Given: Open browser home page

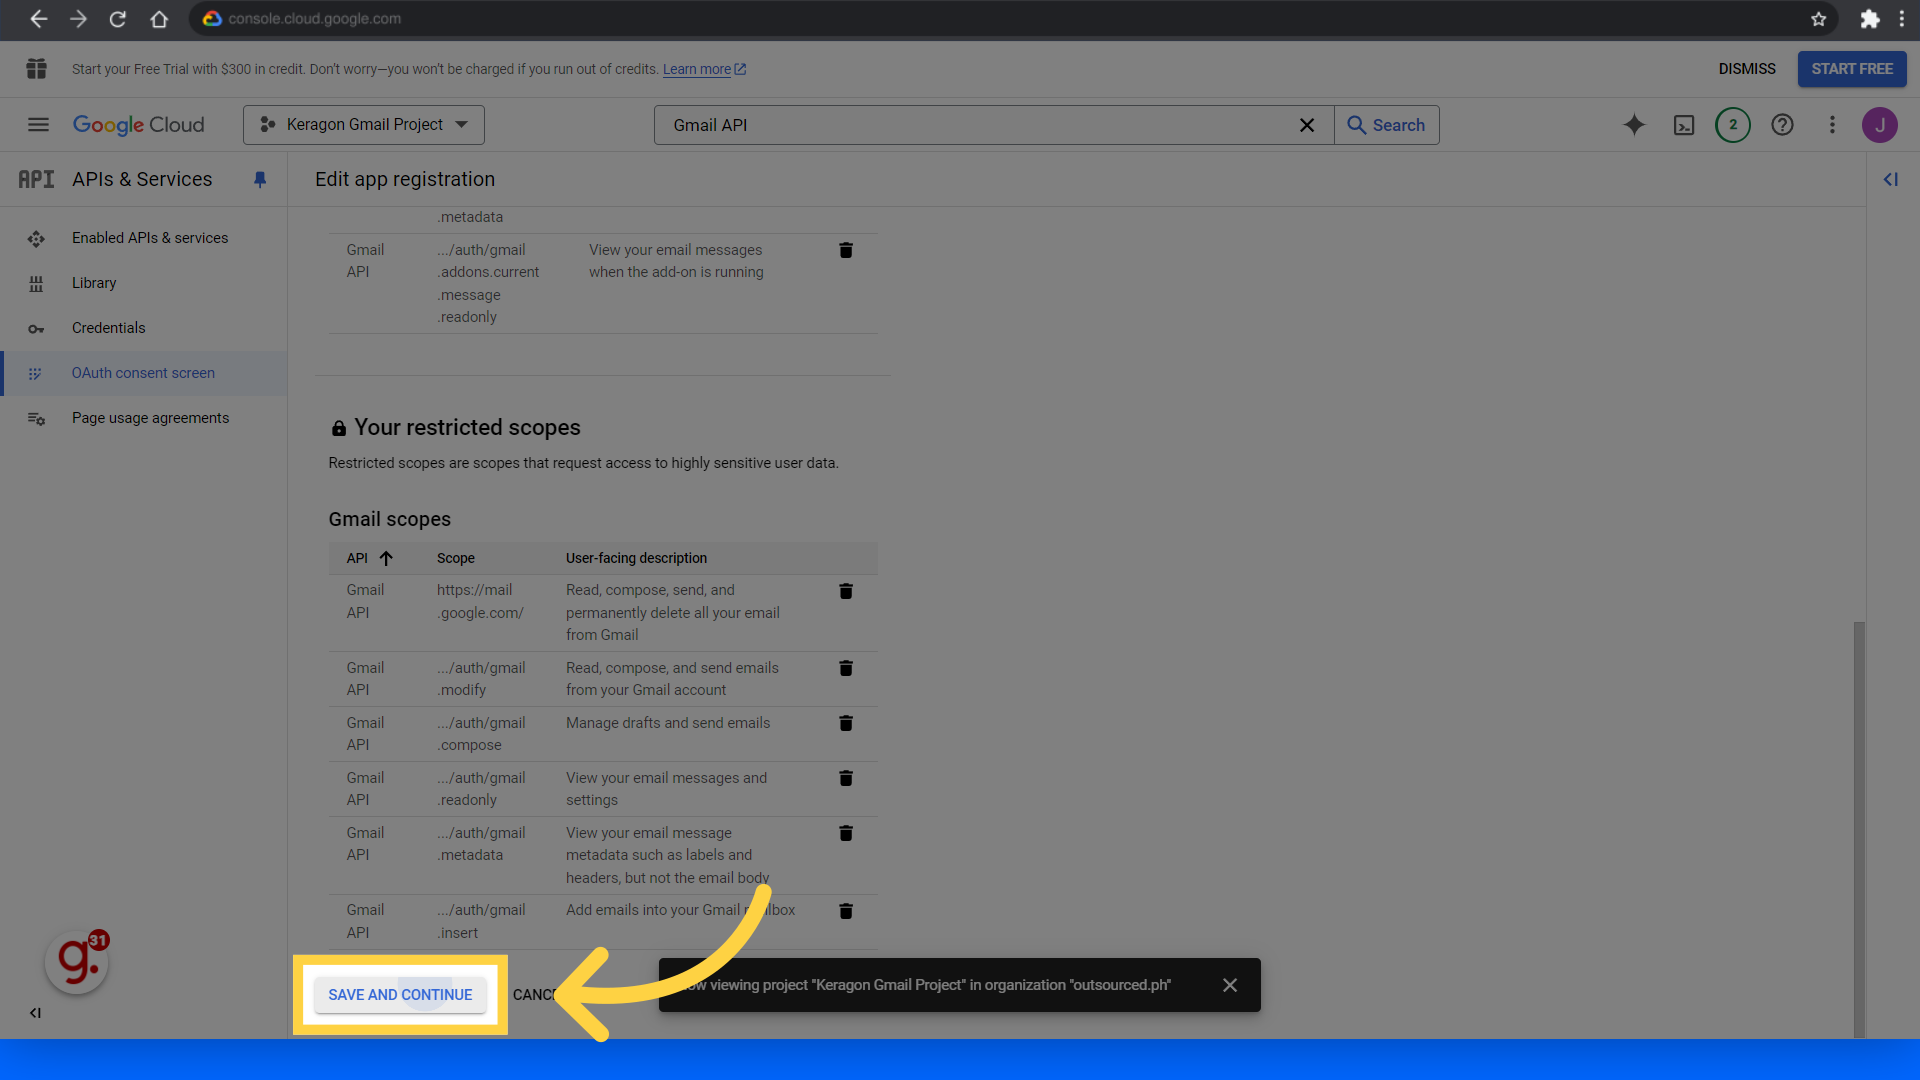Looking at the screenshot, I should click(159, 19).
